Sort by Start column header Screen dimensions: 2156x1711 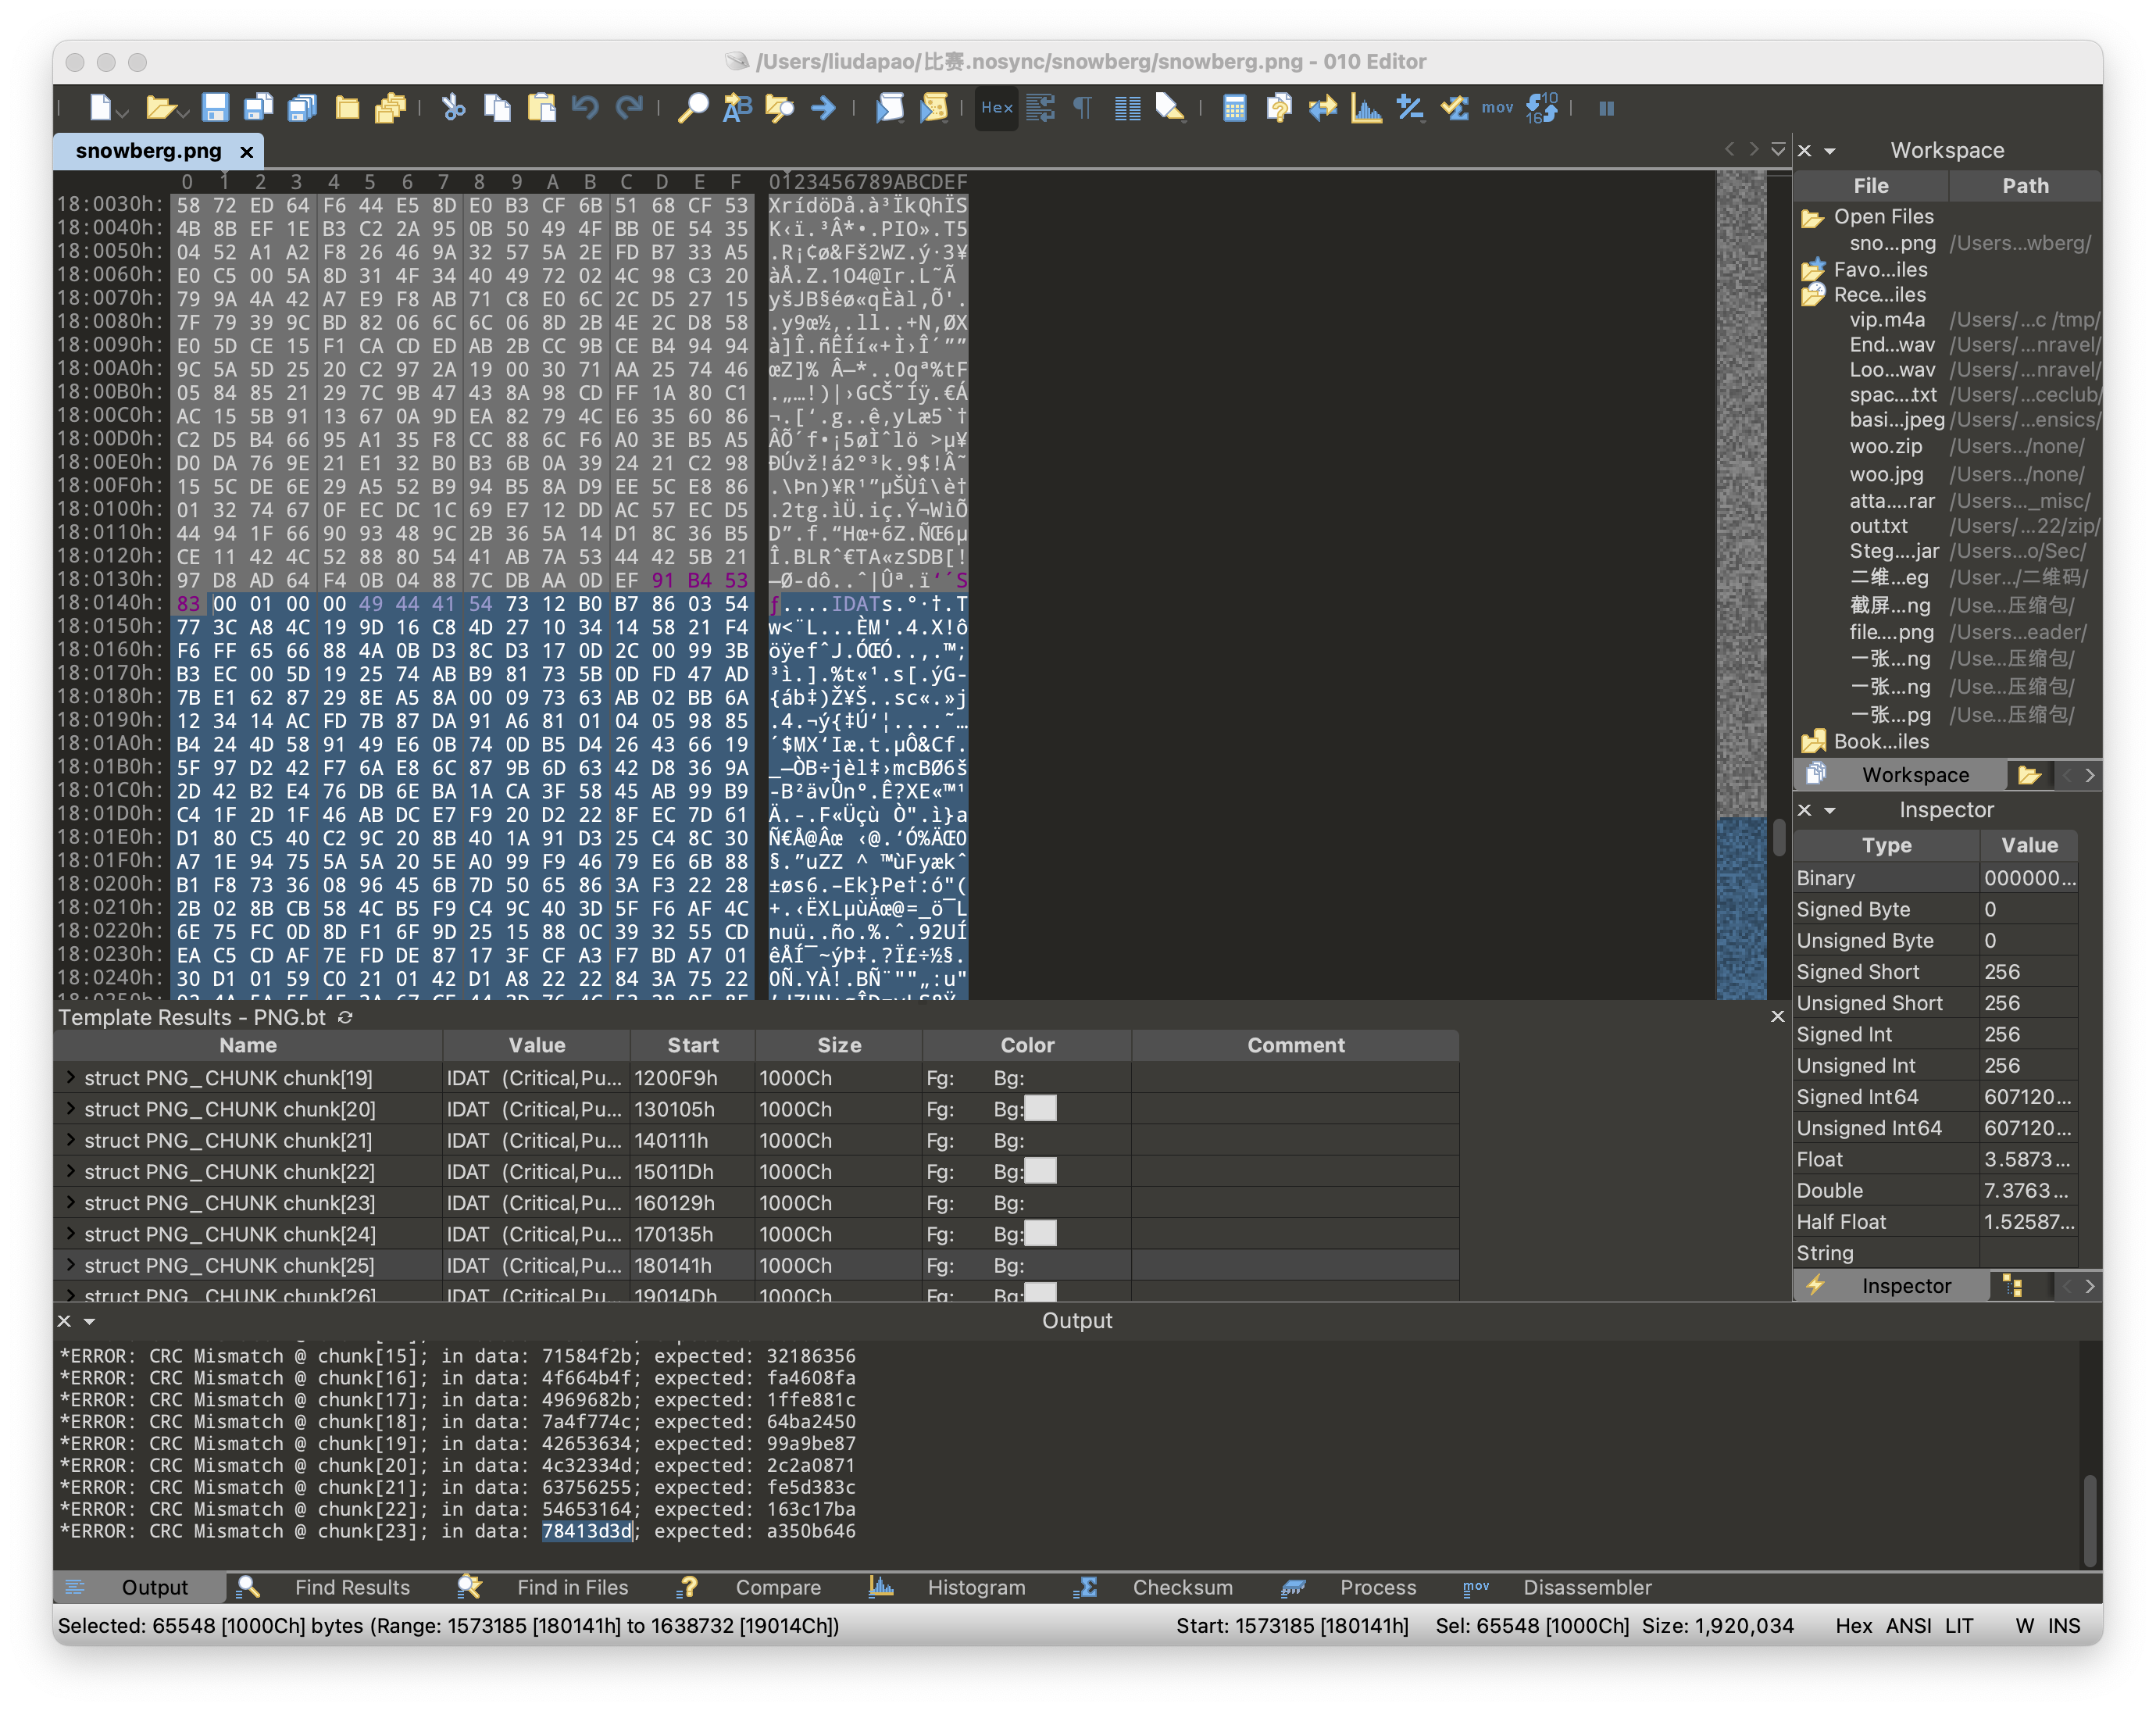[692, 1045]
